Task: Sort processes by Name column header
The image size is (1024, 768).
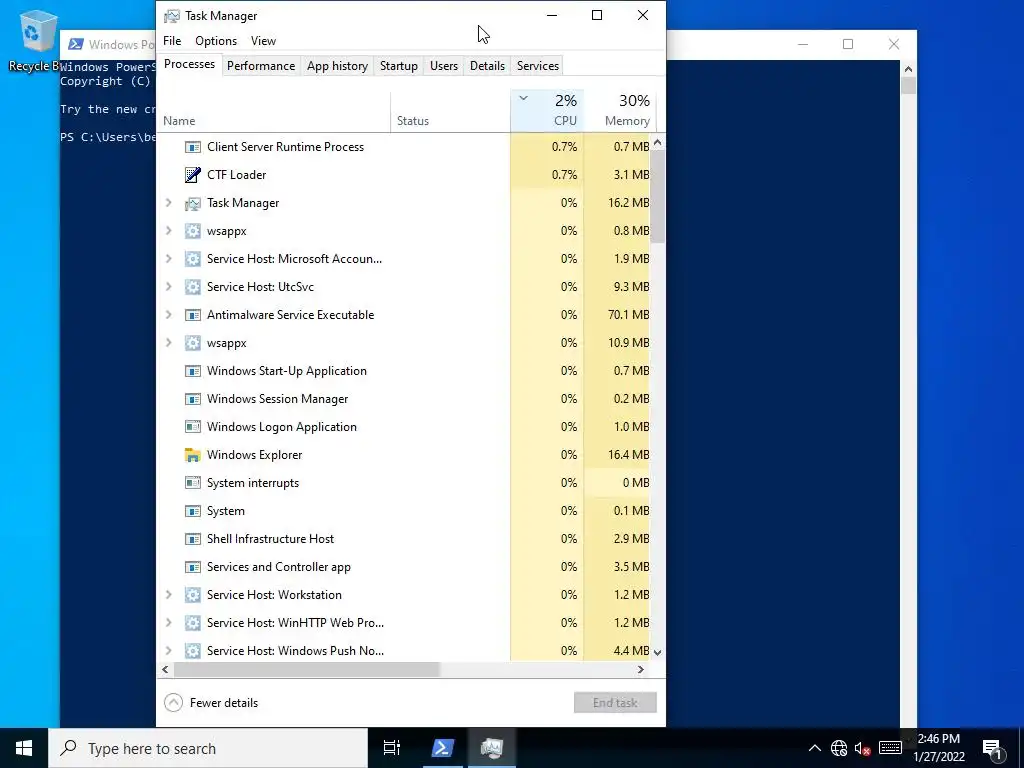Action: (274, 111)
